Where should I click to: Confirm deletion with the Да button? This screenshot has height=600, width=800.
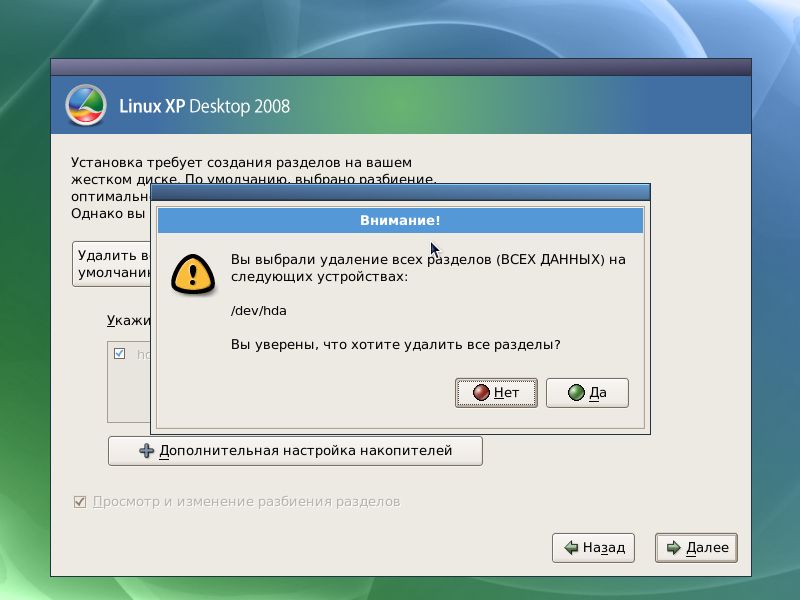click(587, 392)
